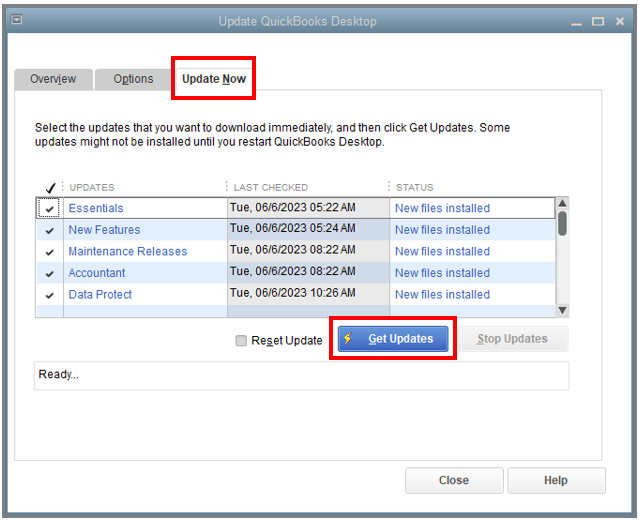
Task: Click the Ready... status message box
Action: (302, 376)
